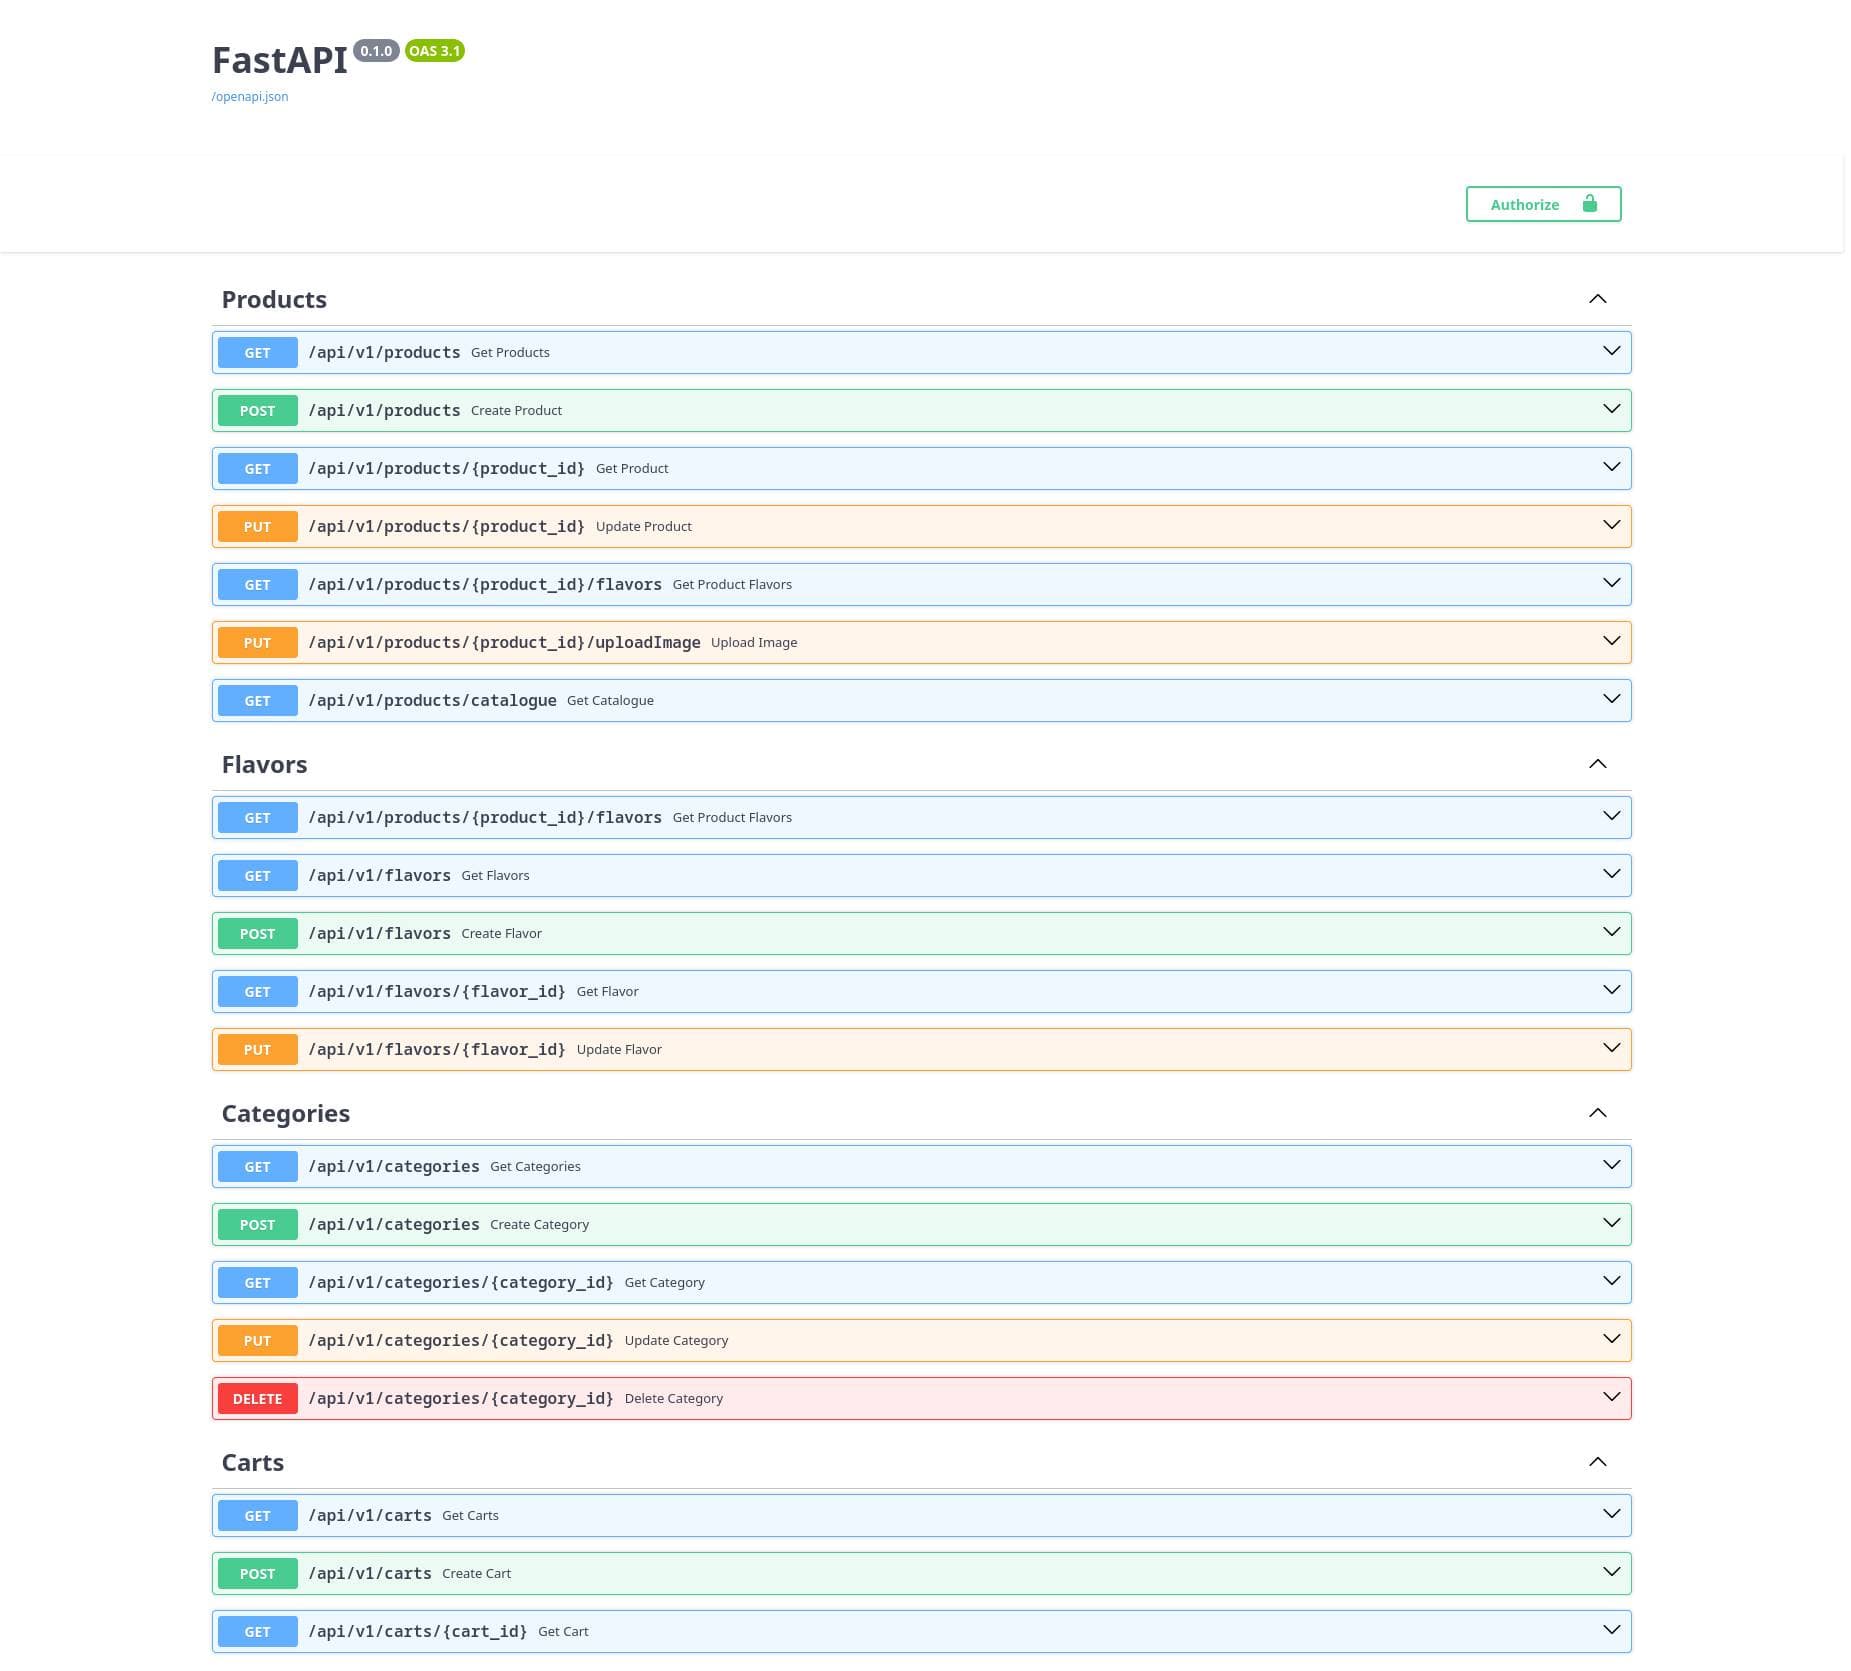The image size is (1851, 1671).
Task: Click the /api/v1/categories/{category_id} path under PUT
Action: tap(461, 1341)
